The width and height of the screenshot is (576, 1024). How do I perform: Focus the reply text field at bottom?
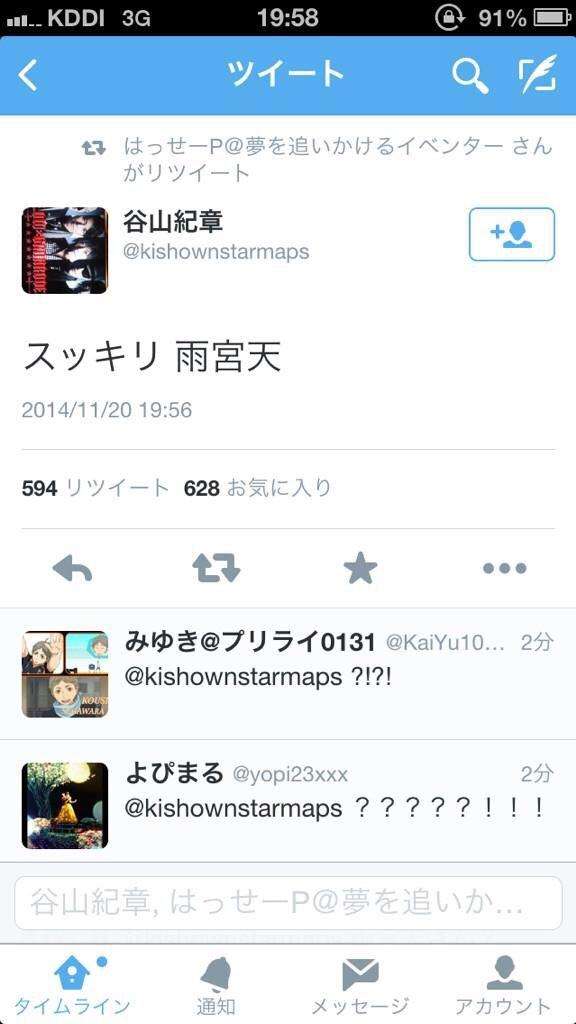288,903
